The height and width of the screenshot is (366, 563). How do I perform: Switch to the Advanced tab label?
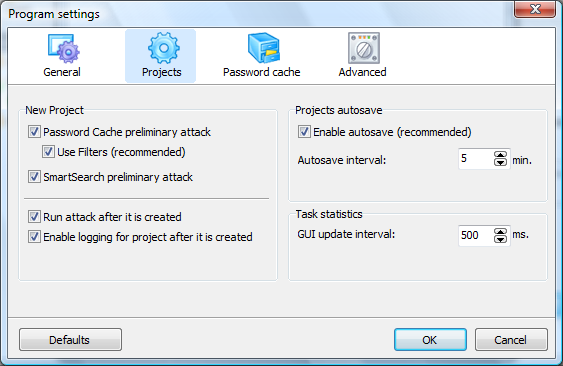tap(362, 72)
